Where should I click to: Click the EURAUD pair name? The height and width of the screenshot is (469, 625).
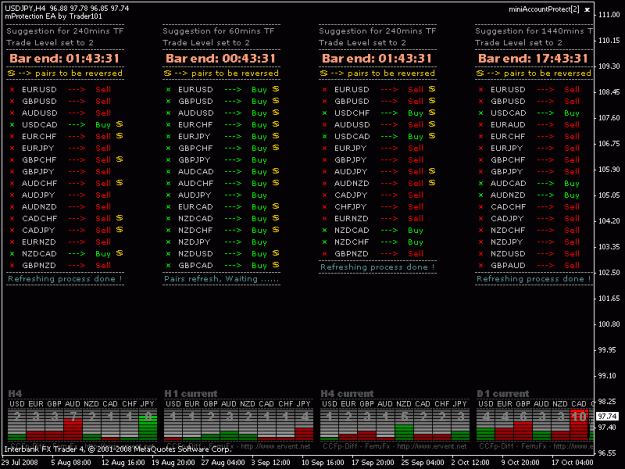point(508,125)
